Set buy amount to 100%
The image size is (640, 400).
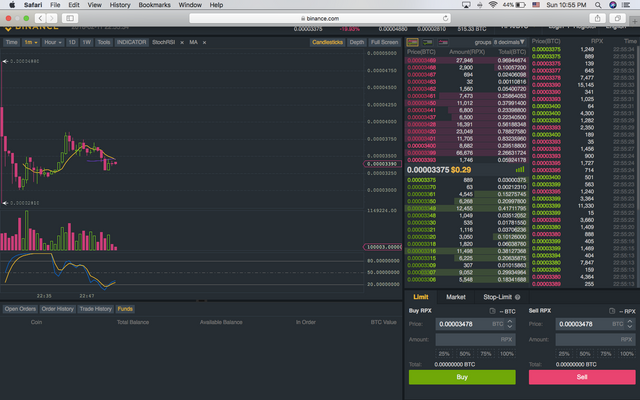pyautogui.click(x=507, y=354)
